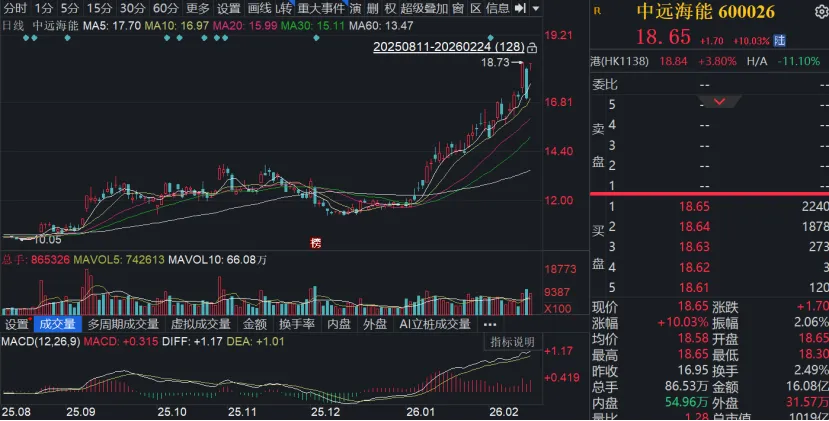The width and height of the screenshot is (829, 421).
Task: Select the 换手率 indicator tab
Action: click(297, 324)
